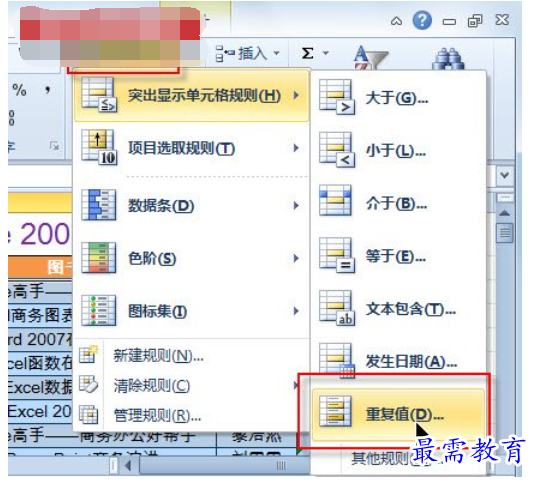This screenshot has height=482, width=534.
Task: Minimize the ribbon with caret icon
Action: (396, 21)
